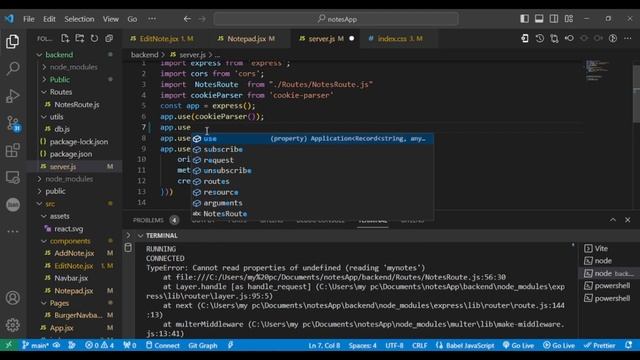Open the Go menu
Screen dimensions: 640x360
coord(132,19)
